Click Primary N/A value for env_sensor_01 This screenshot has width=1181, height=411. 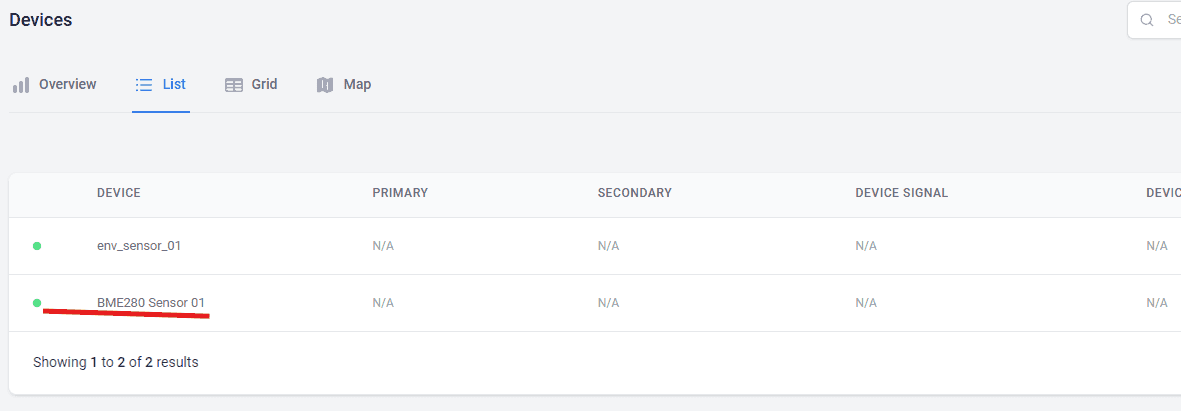(383, 246)
